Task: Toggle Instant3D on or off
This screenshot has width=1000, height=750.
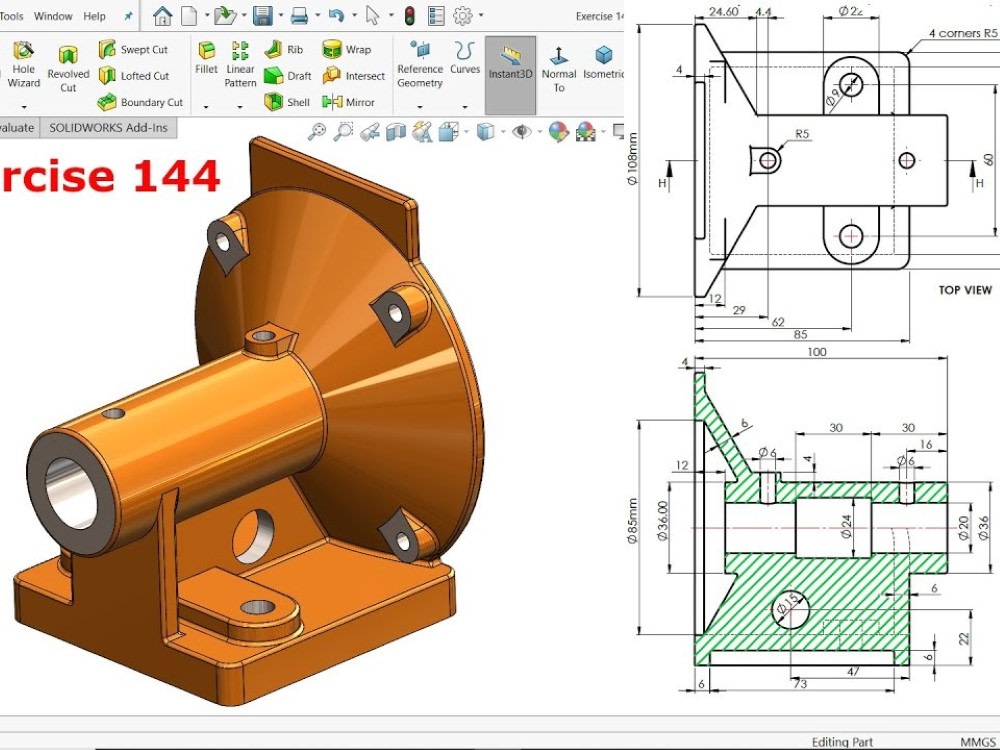Action: [x=510, y=67]
